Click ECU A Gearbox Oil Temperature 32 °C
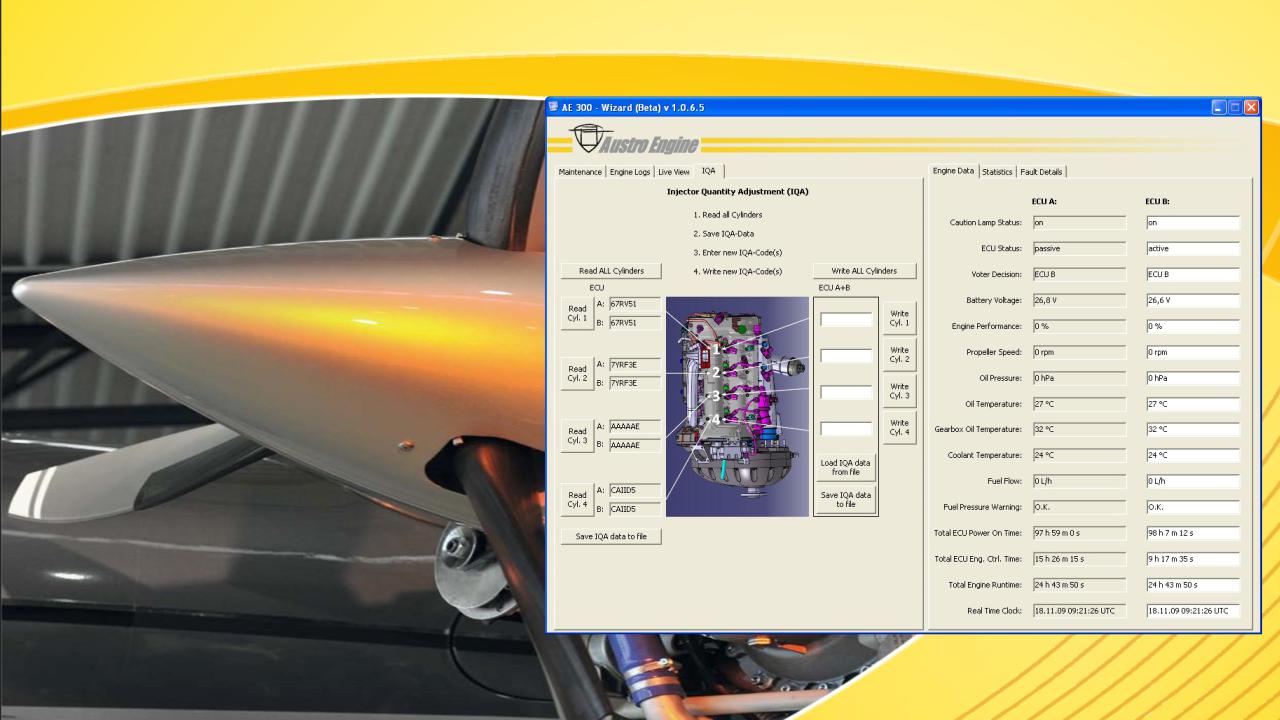1280x720 pixels. click(x=1079, y=429)
